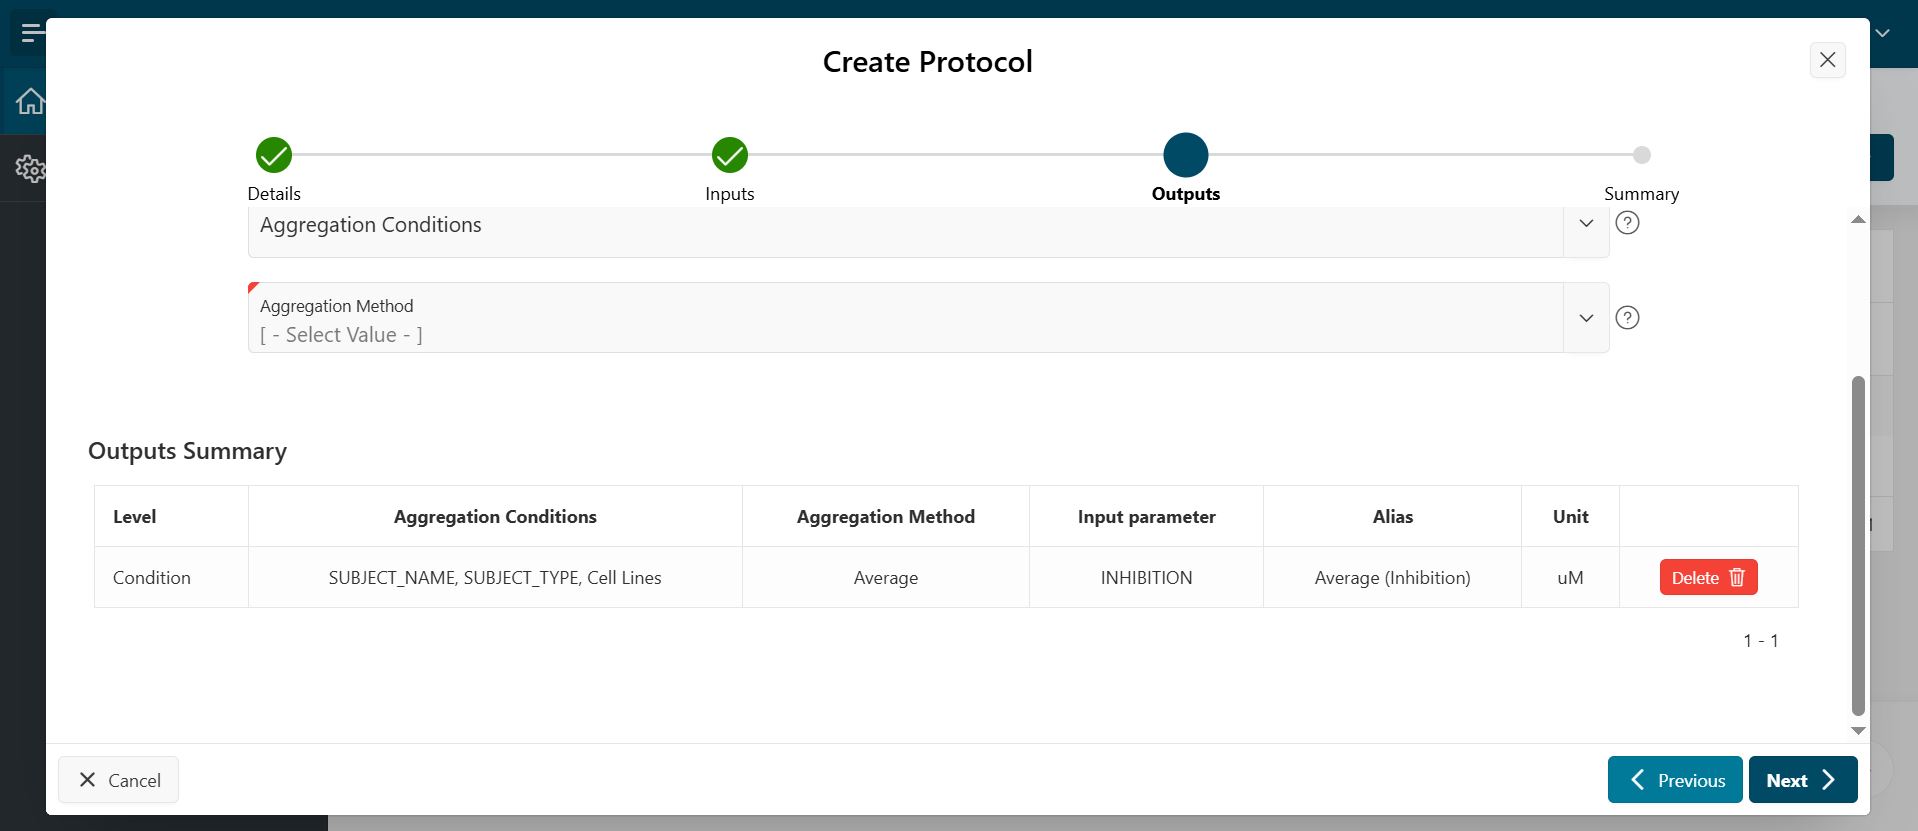
Task: Click the scrollbar up arrow
Action: coord(1858,219)
